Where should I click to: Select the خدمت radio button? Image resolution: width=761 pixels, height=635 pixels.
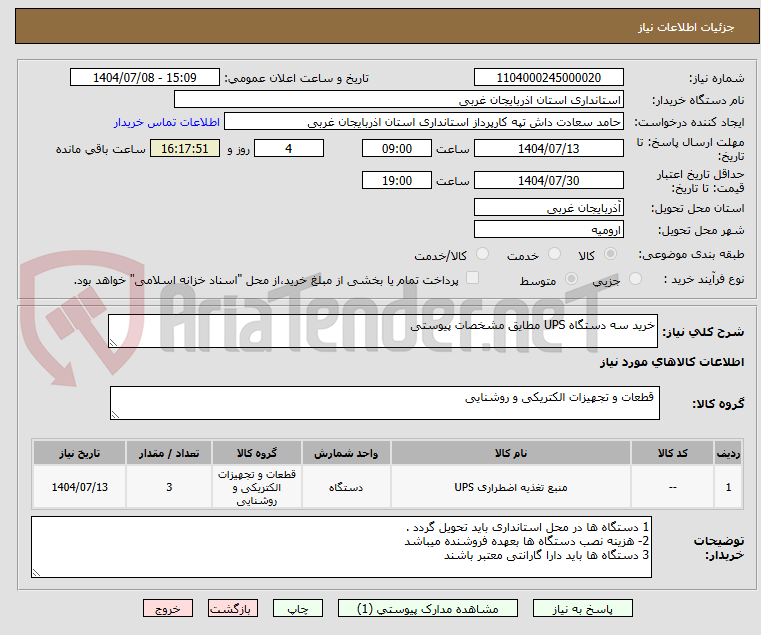coord(554,254)
